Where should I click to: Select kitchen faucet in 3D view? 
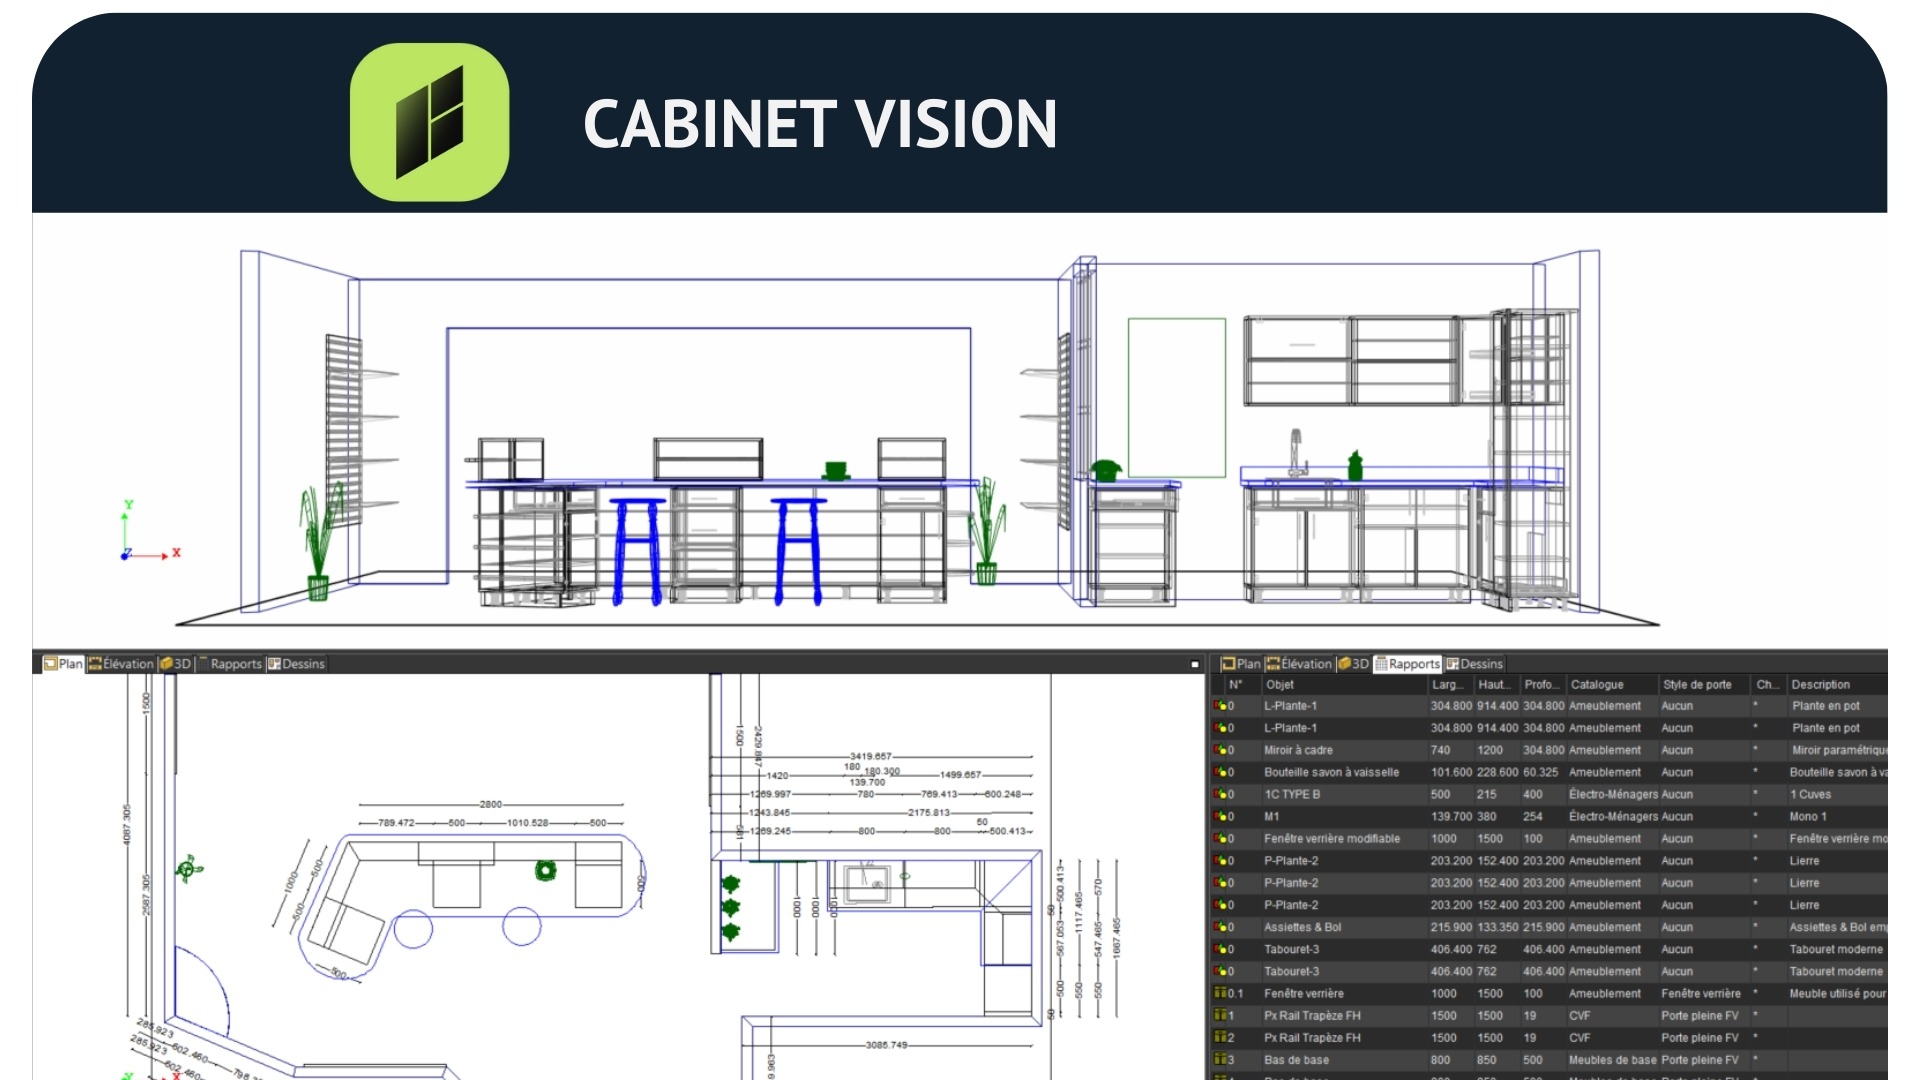click(x=1297, y=453)
